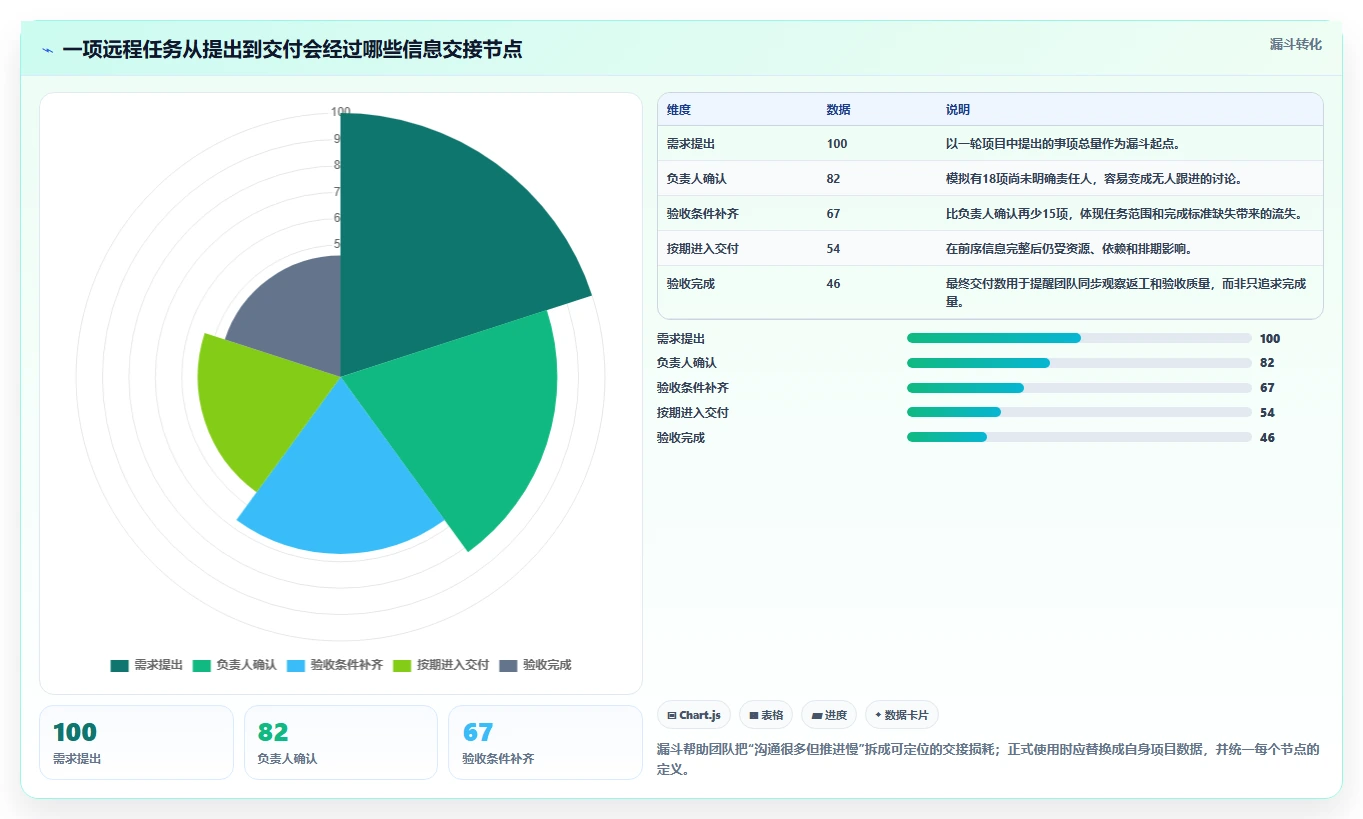Toggle the 验收完成 legend color box
Viewport: 1363px width, 819px height.
coord(509,665)
